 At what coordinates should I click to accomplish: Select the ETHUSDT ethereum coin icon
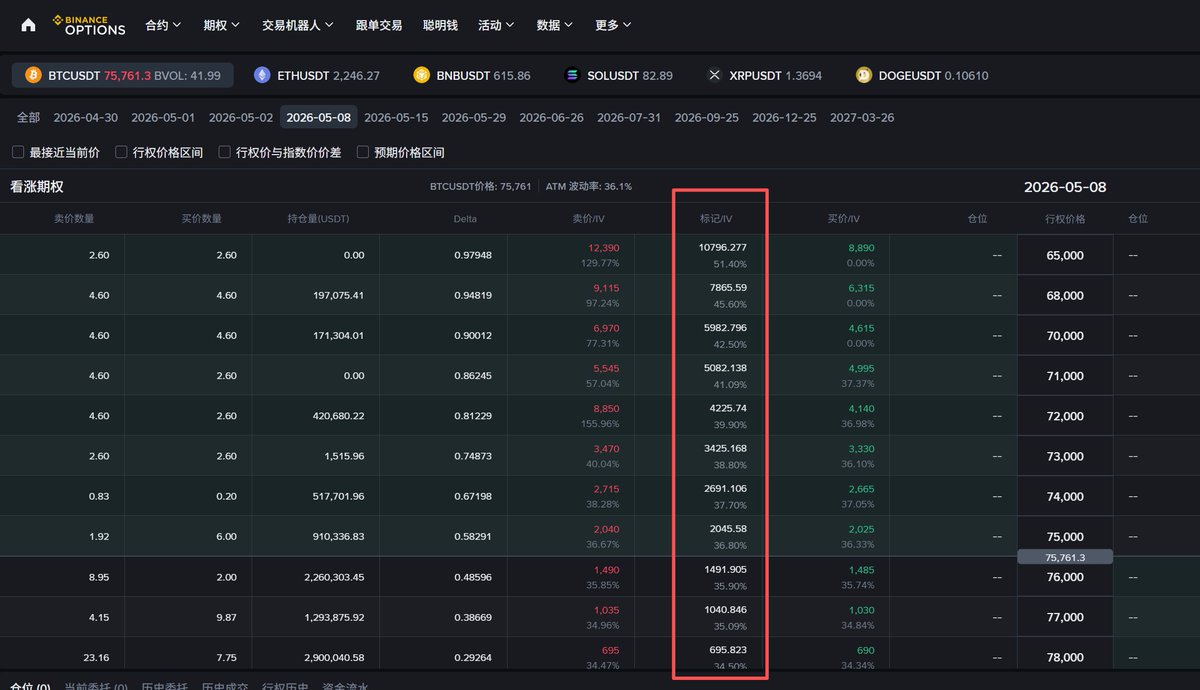coord(262,75)
